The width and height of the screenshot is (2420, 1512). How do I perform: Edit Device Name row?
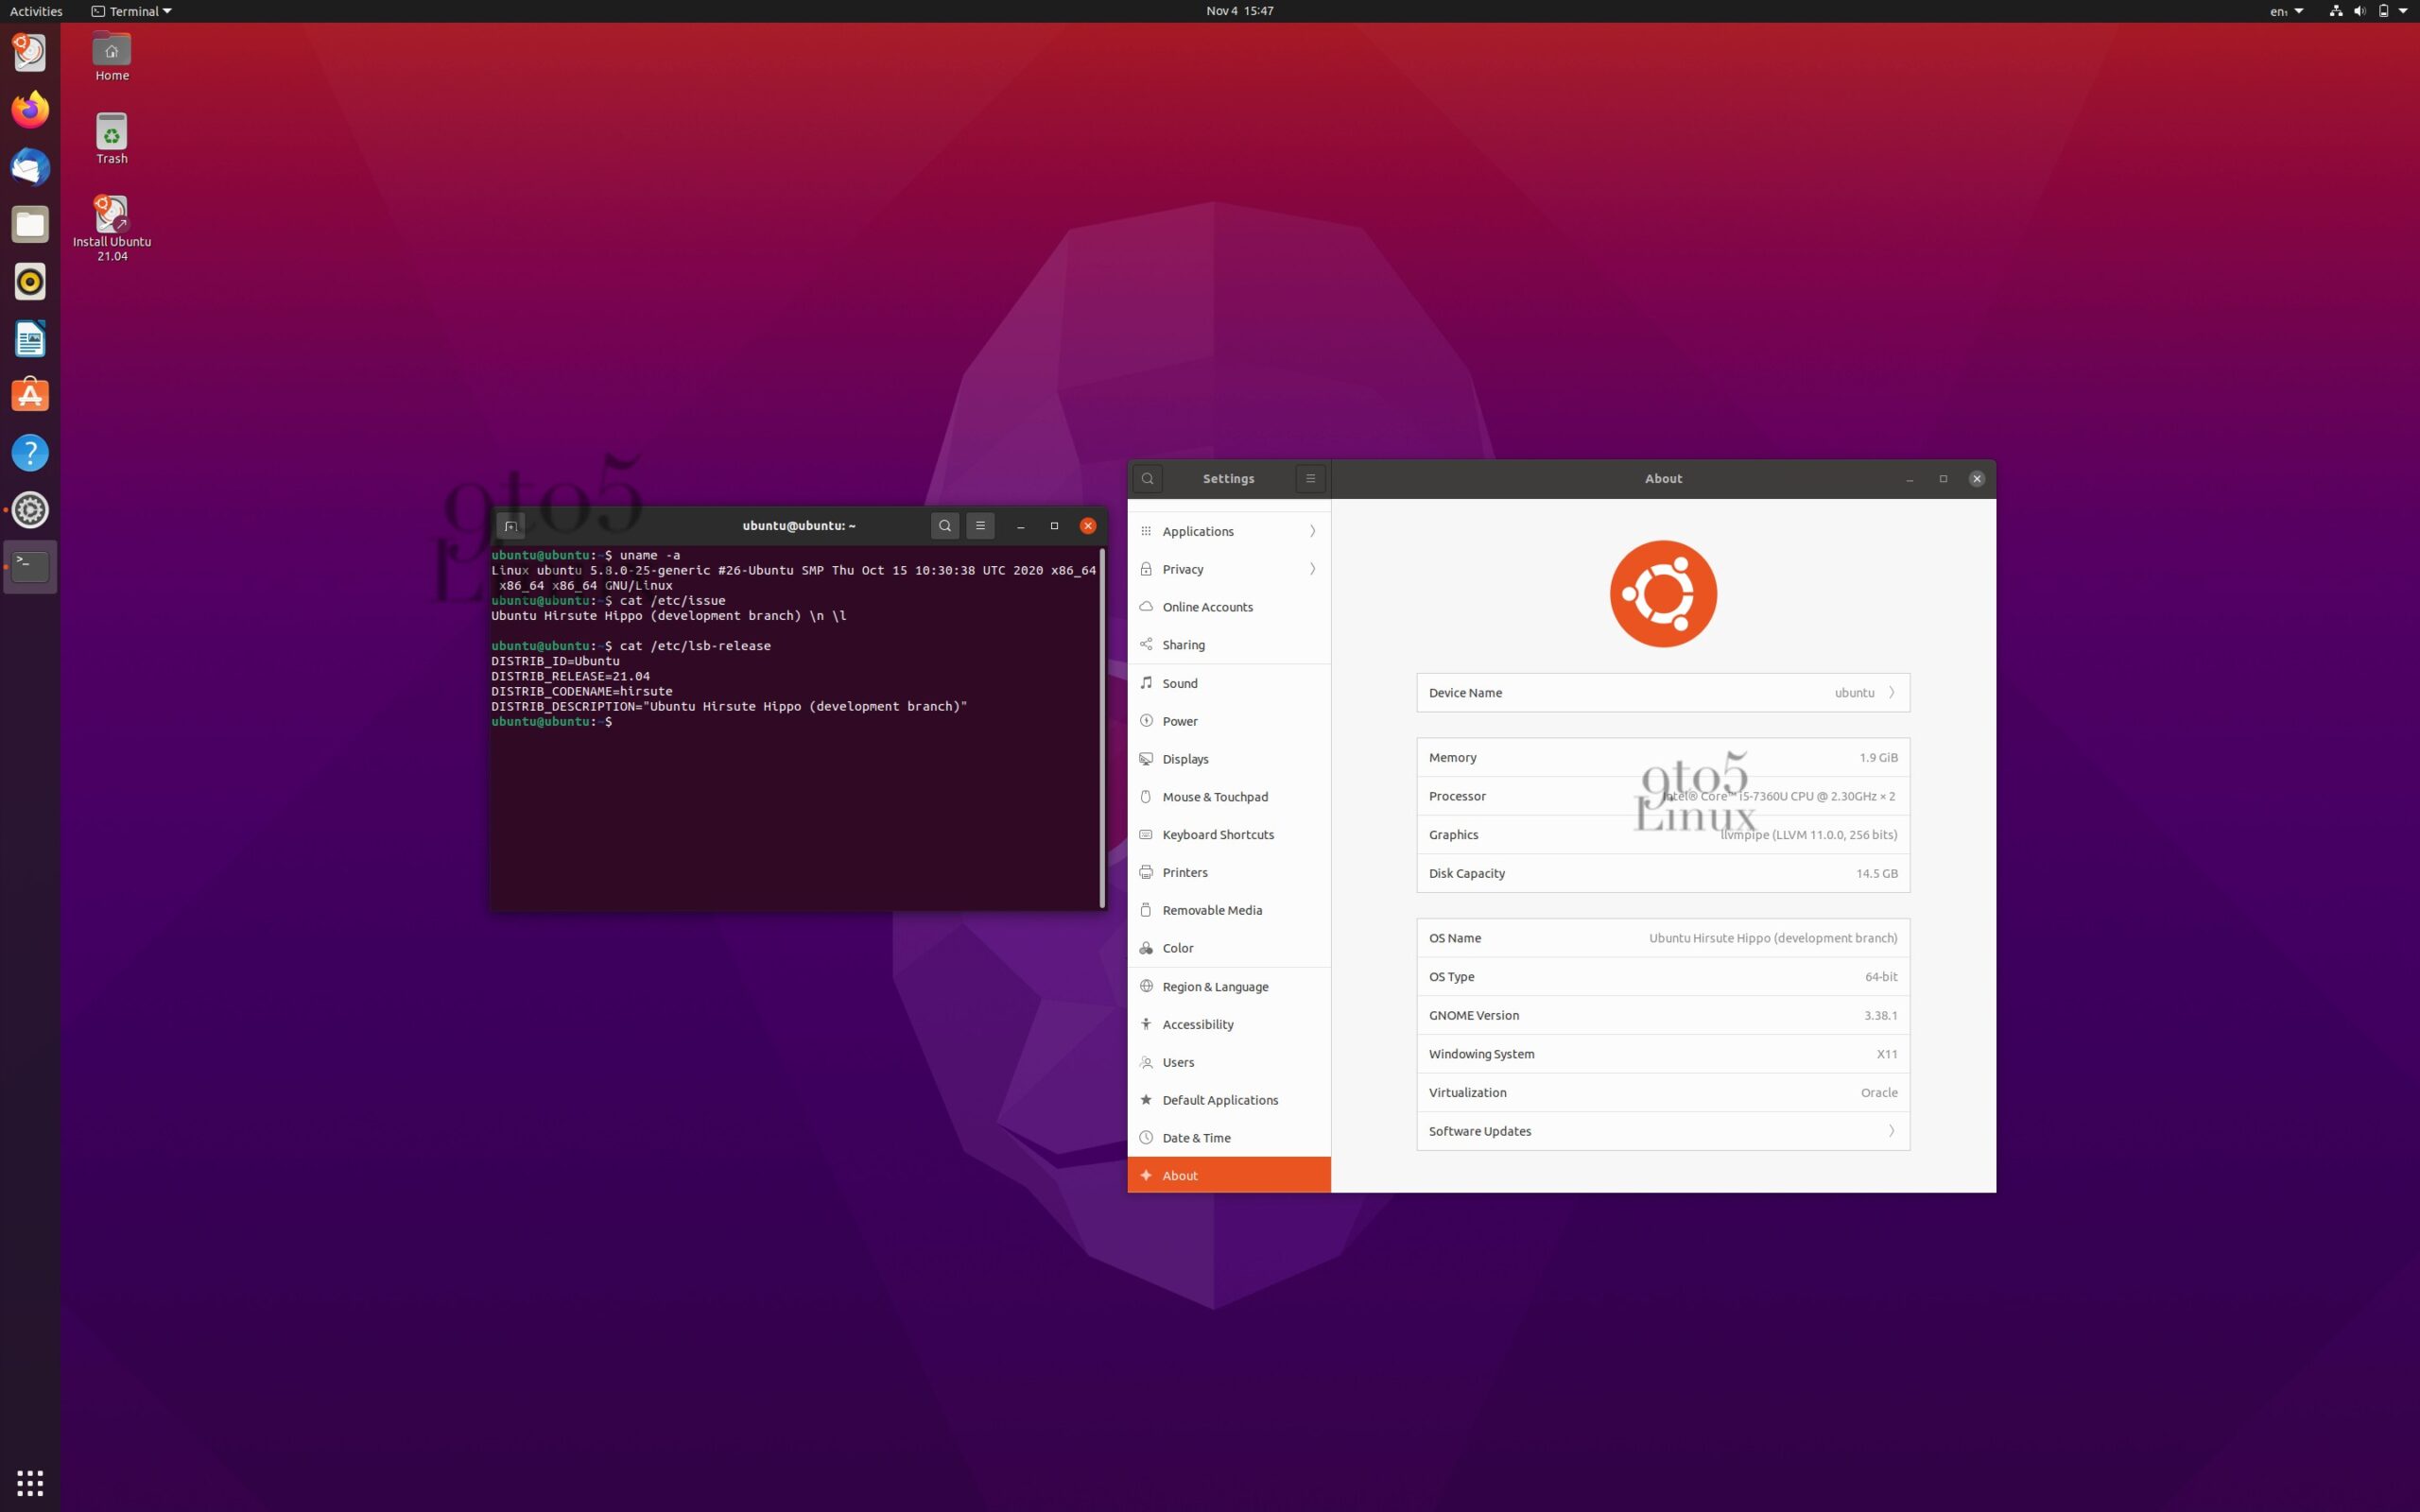tap(1662, 693)
